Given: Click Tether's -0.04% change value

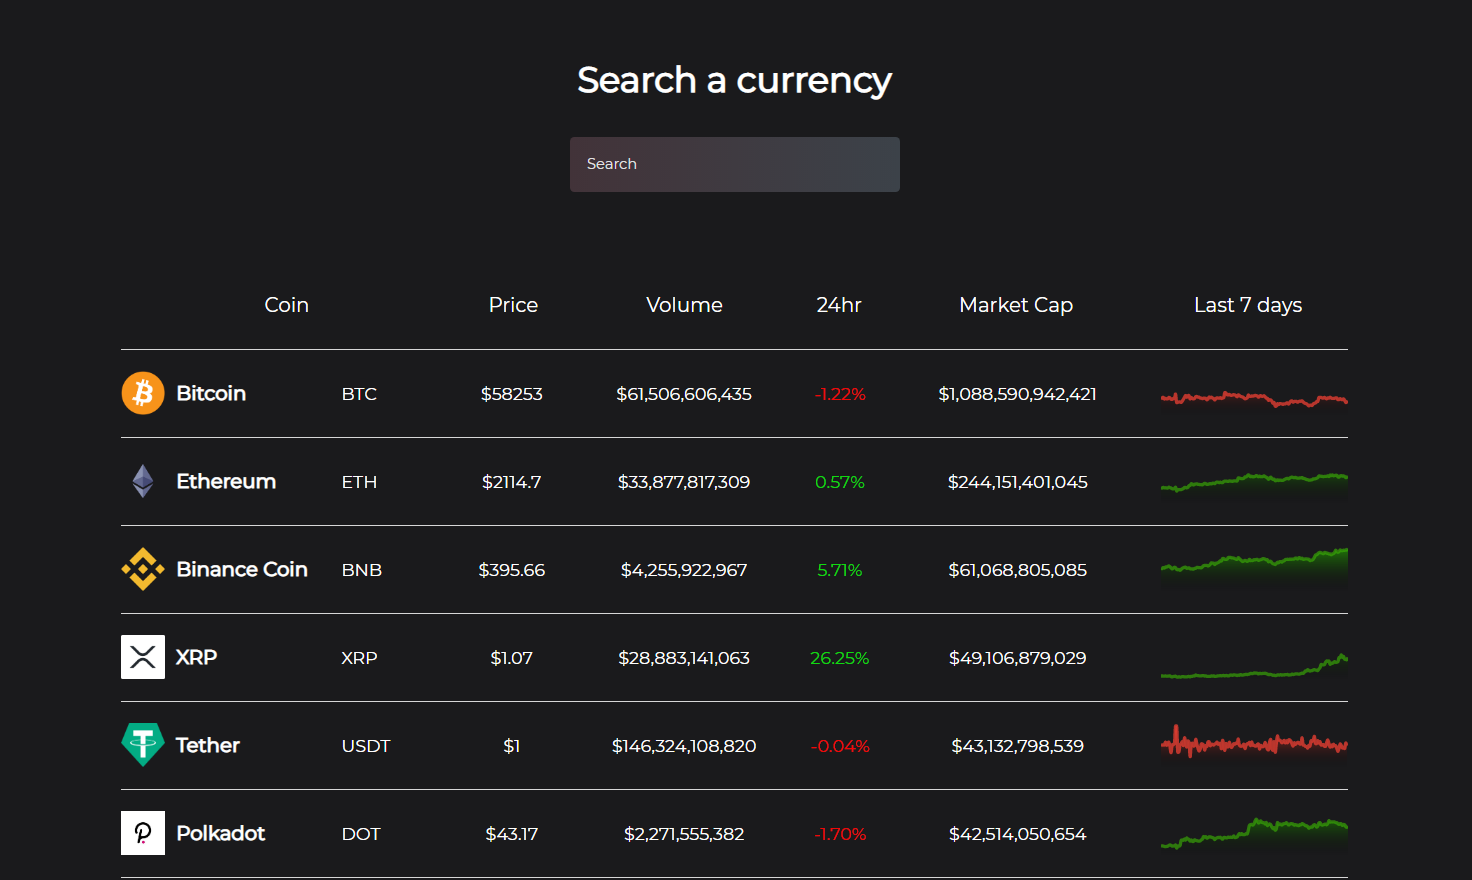Looking at the screenshot, I should click(x=840, y=746).
